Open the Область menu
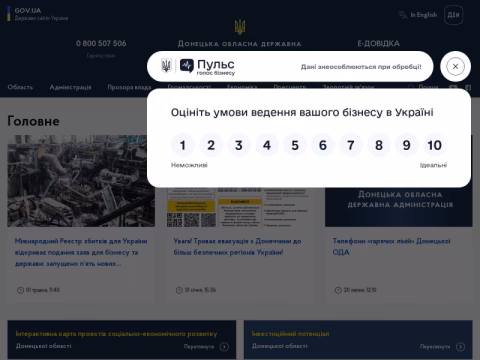Screen dimensions: 480x360 (x=20, y=87)
